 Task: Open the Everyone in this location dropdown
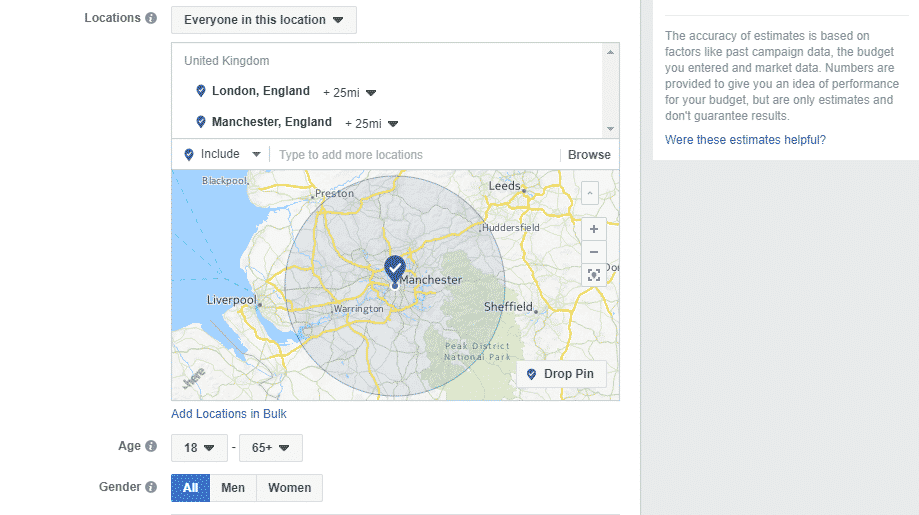coord(264,20)
